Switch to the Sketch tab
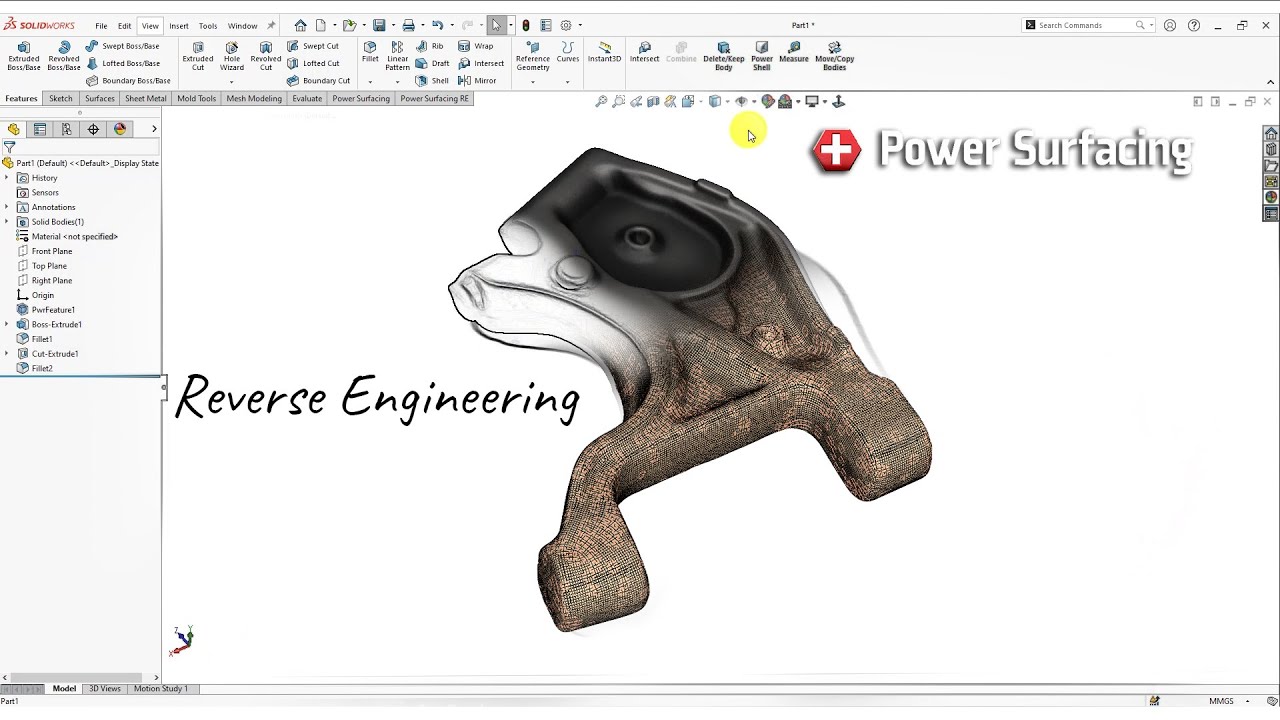The image size is (1280, 720). click(x=61, y=99)
